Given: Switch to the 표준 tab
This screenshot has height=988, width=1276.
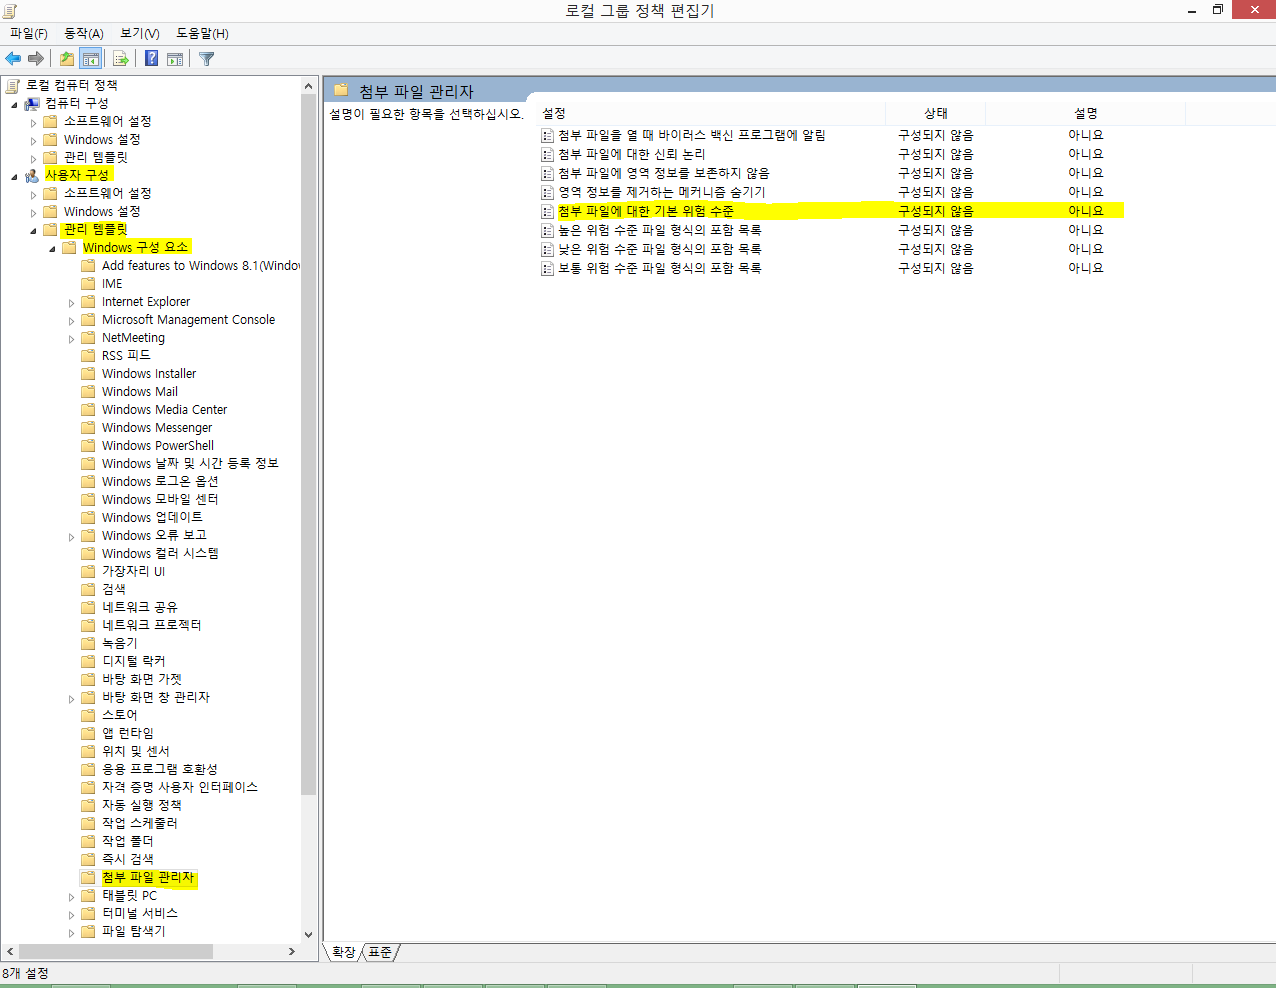Looking at the screenshot, I should [x=380, y=952].
